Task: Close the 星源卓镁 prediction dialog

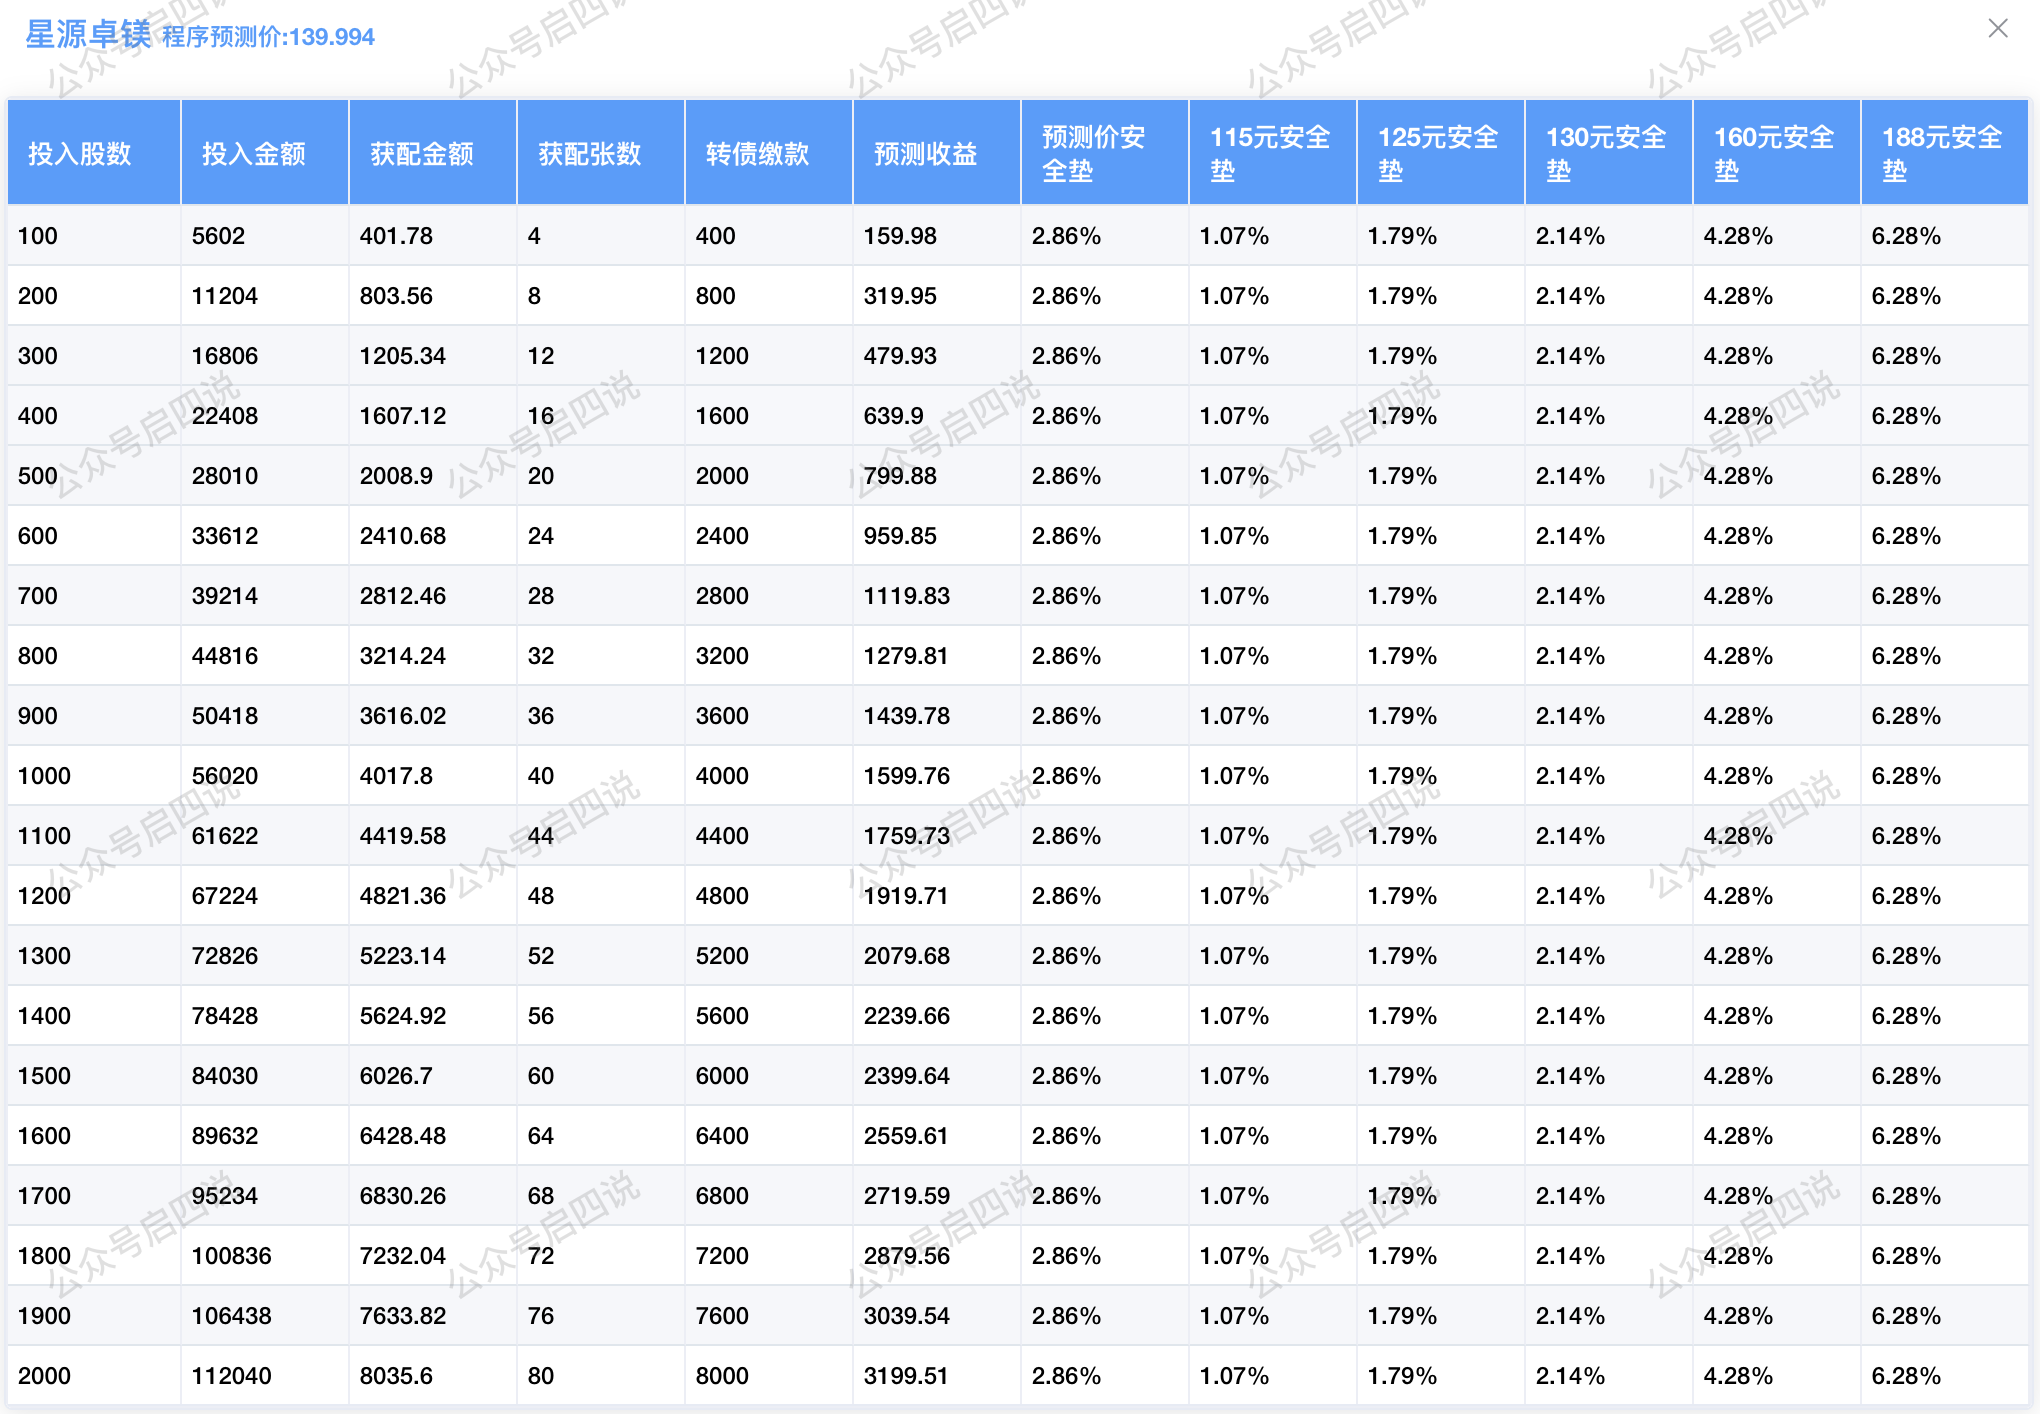Action: pyautogui.click(x=1997, y=29)
